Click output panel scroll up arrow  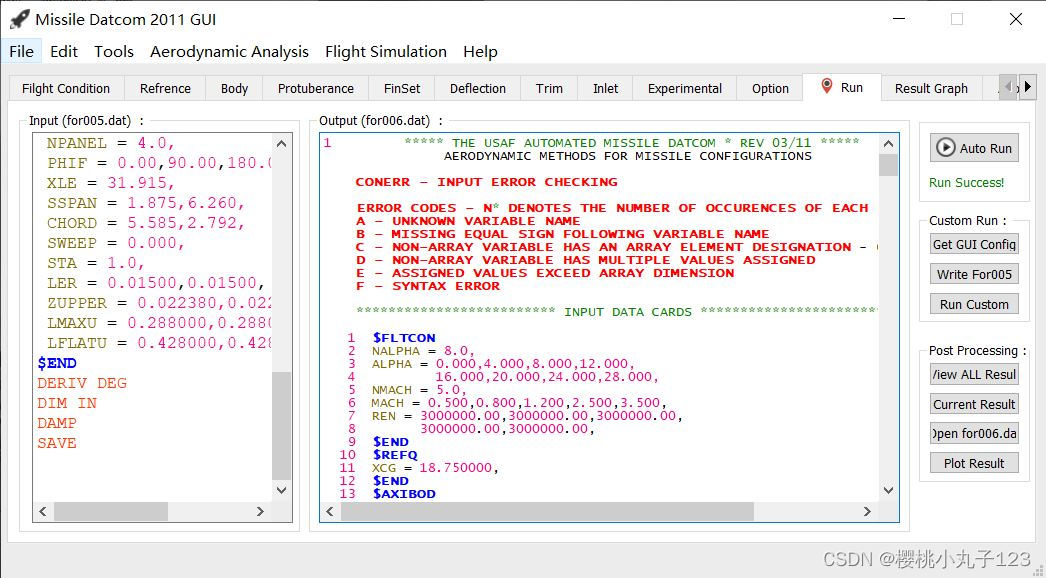coord(888,144)
